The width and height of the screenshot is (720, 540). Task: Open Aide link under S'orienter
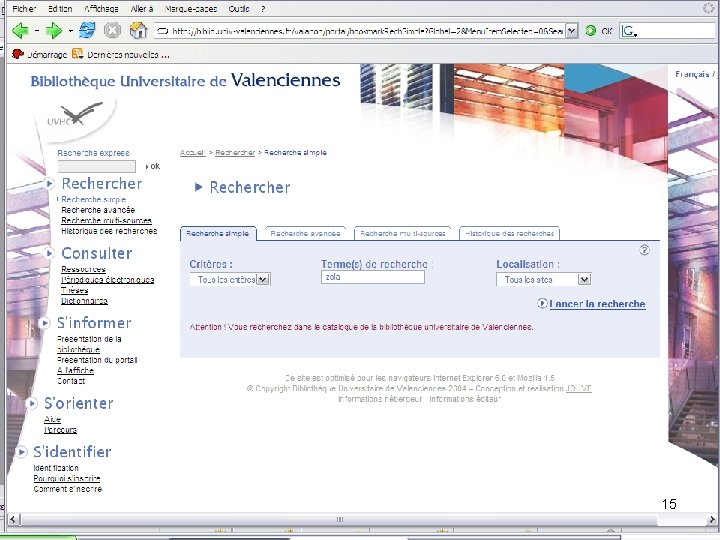tap(53, 419)
